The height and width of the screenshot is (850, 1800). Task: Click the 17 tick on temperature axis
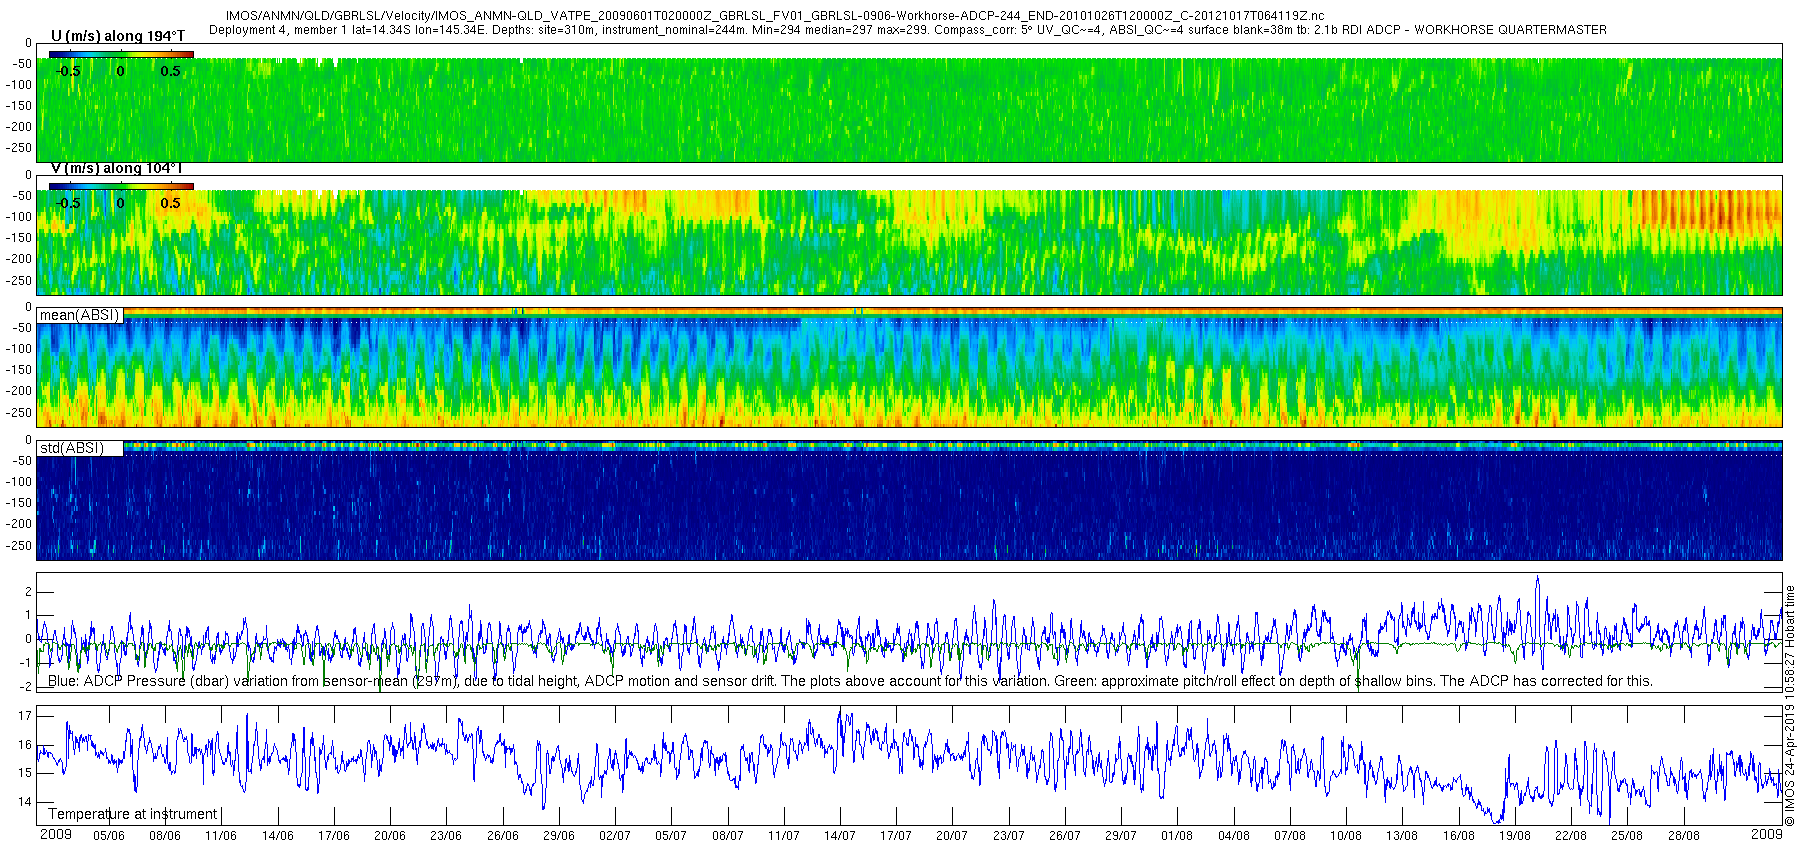(25, 716)
